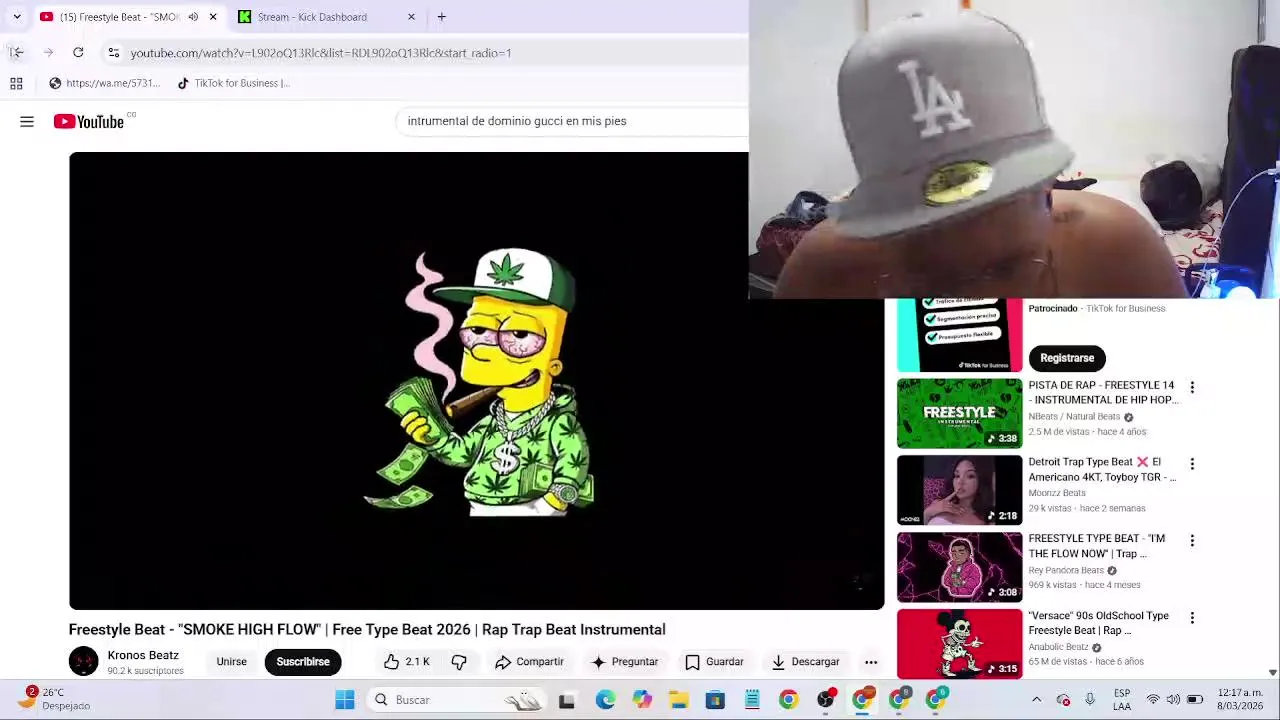
Task: Go to the YouTube home logo
Action: coord(89,122)
